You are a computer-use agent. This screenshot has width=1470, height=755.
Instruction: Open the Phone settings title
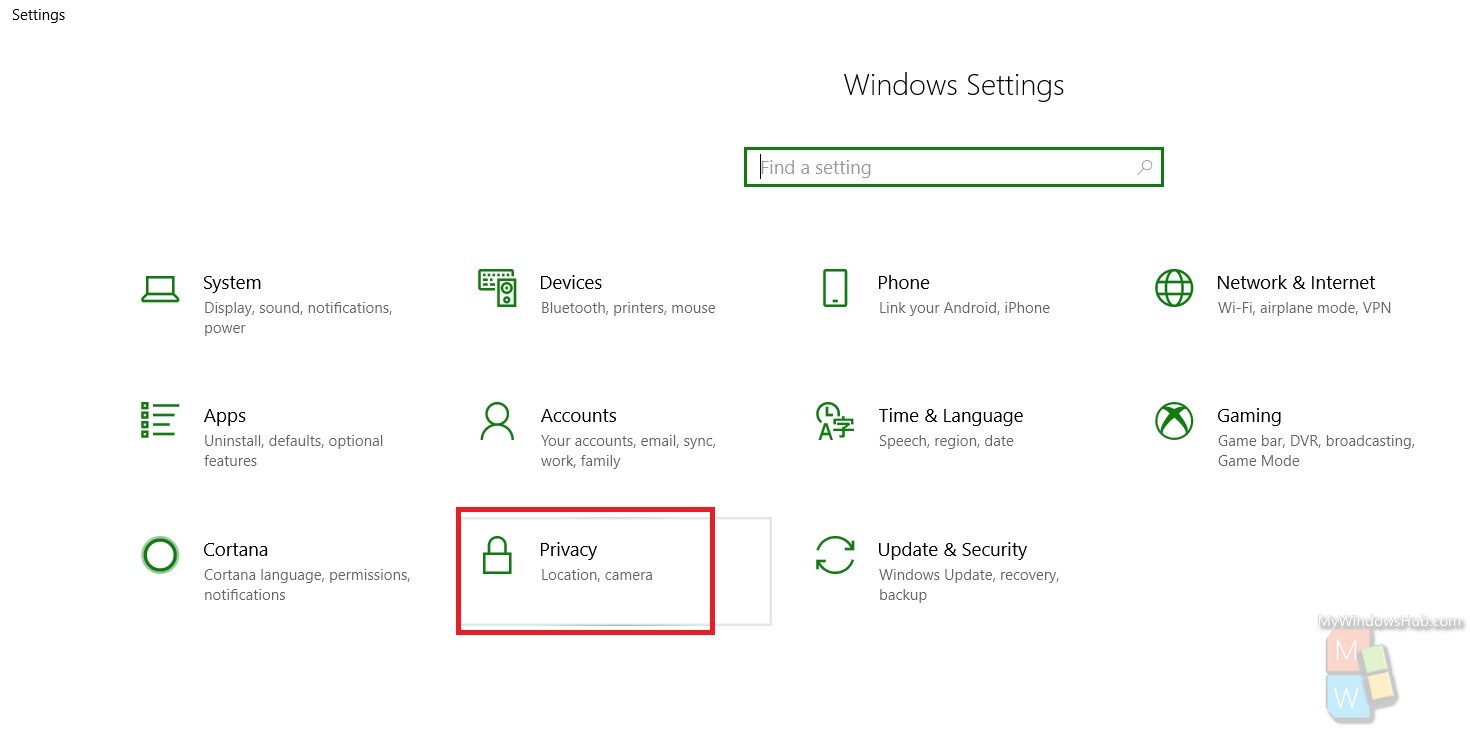(x=904, y=282)
